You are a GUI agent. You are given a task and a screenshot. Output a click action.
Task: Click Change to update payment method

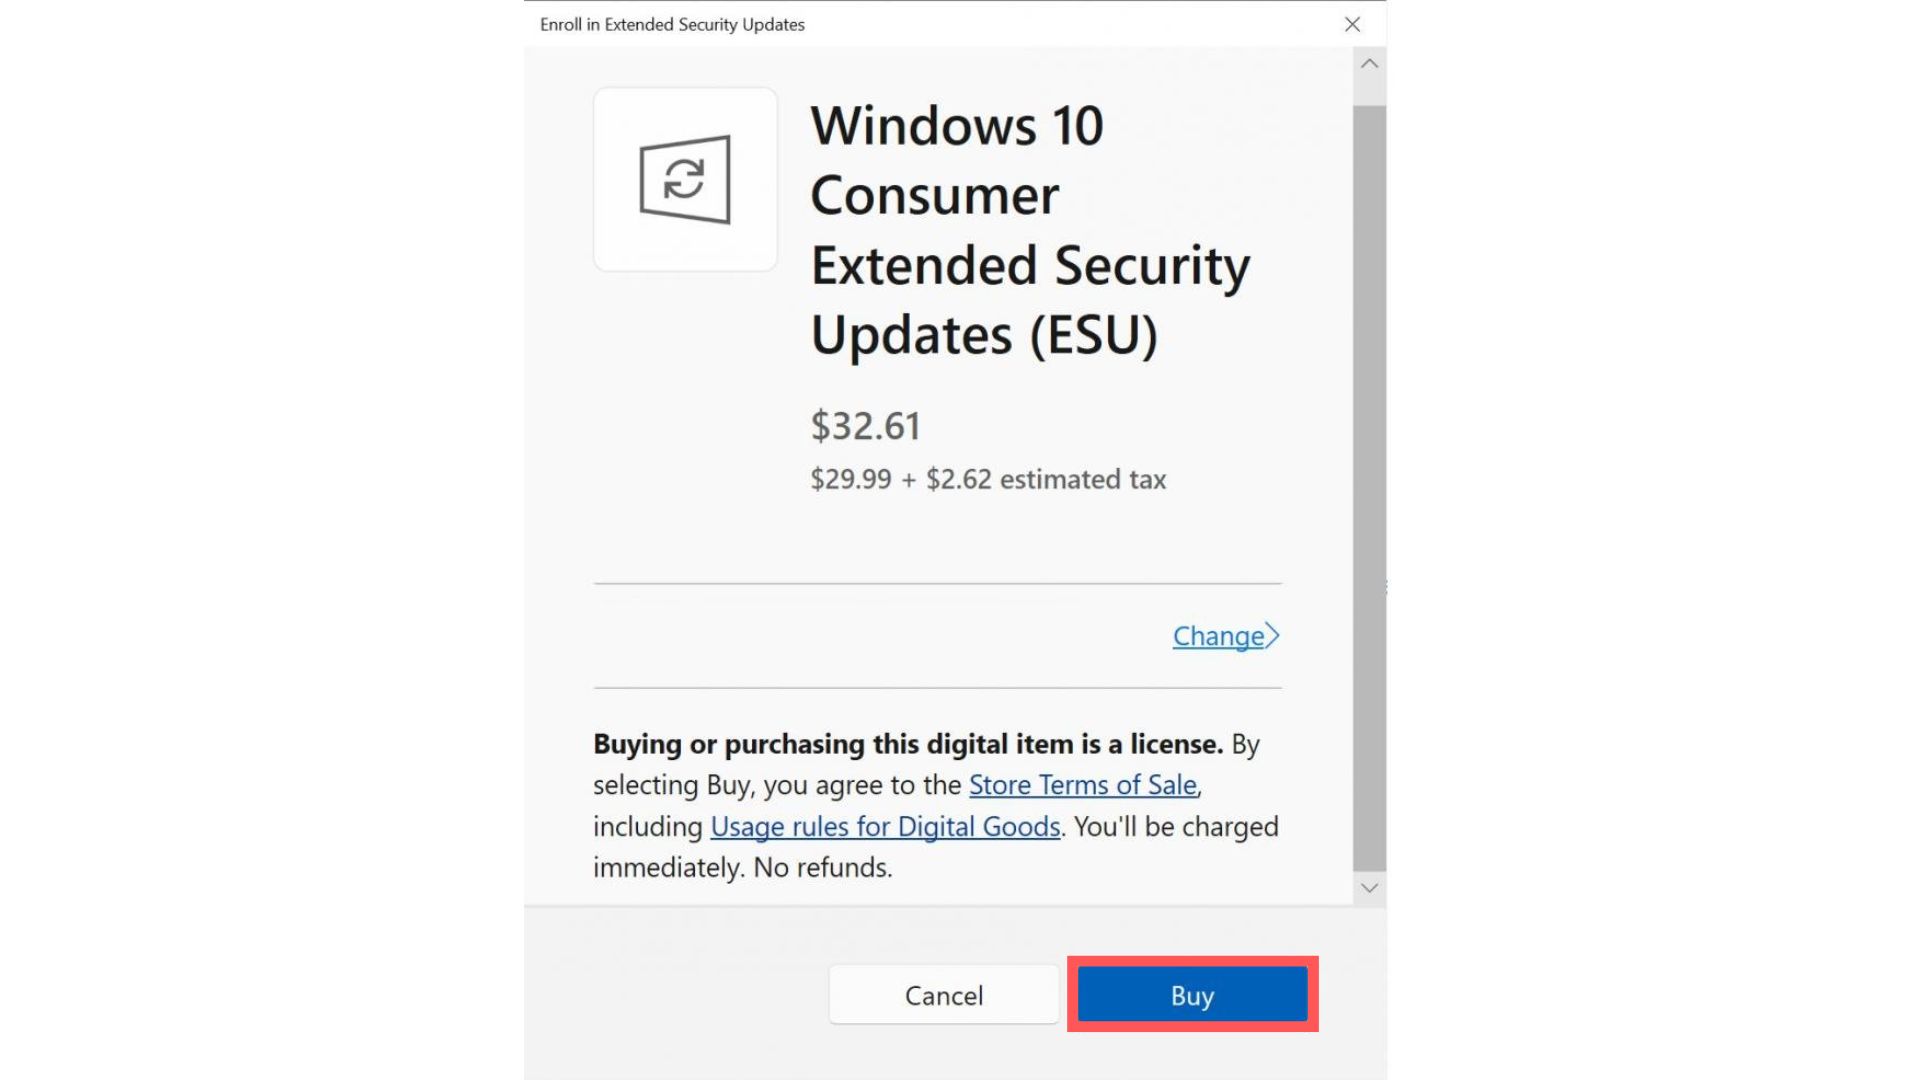click(1216, 636)
